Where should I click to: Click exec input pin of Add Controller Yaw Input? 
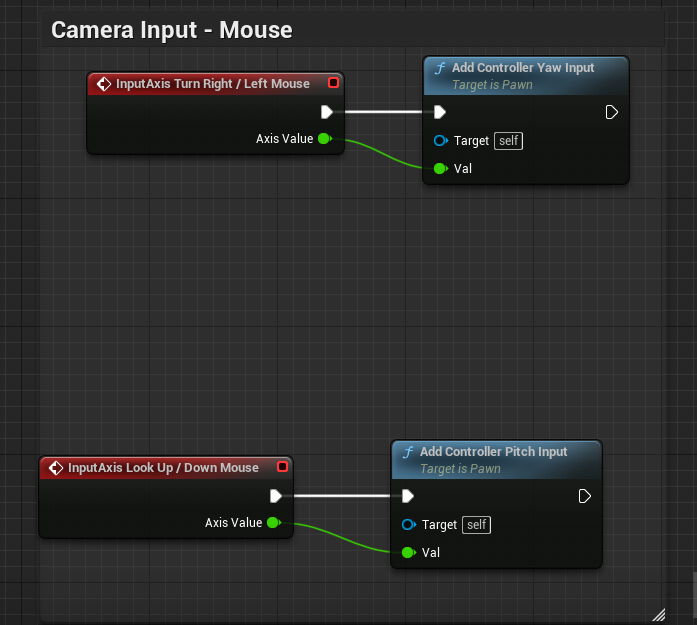click(440, 112)
